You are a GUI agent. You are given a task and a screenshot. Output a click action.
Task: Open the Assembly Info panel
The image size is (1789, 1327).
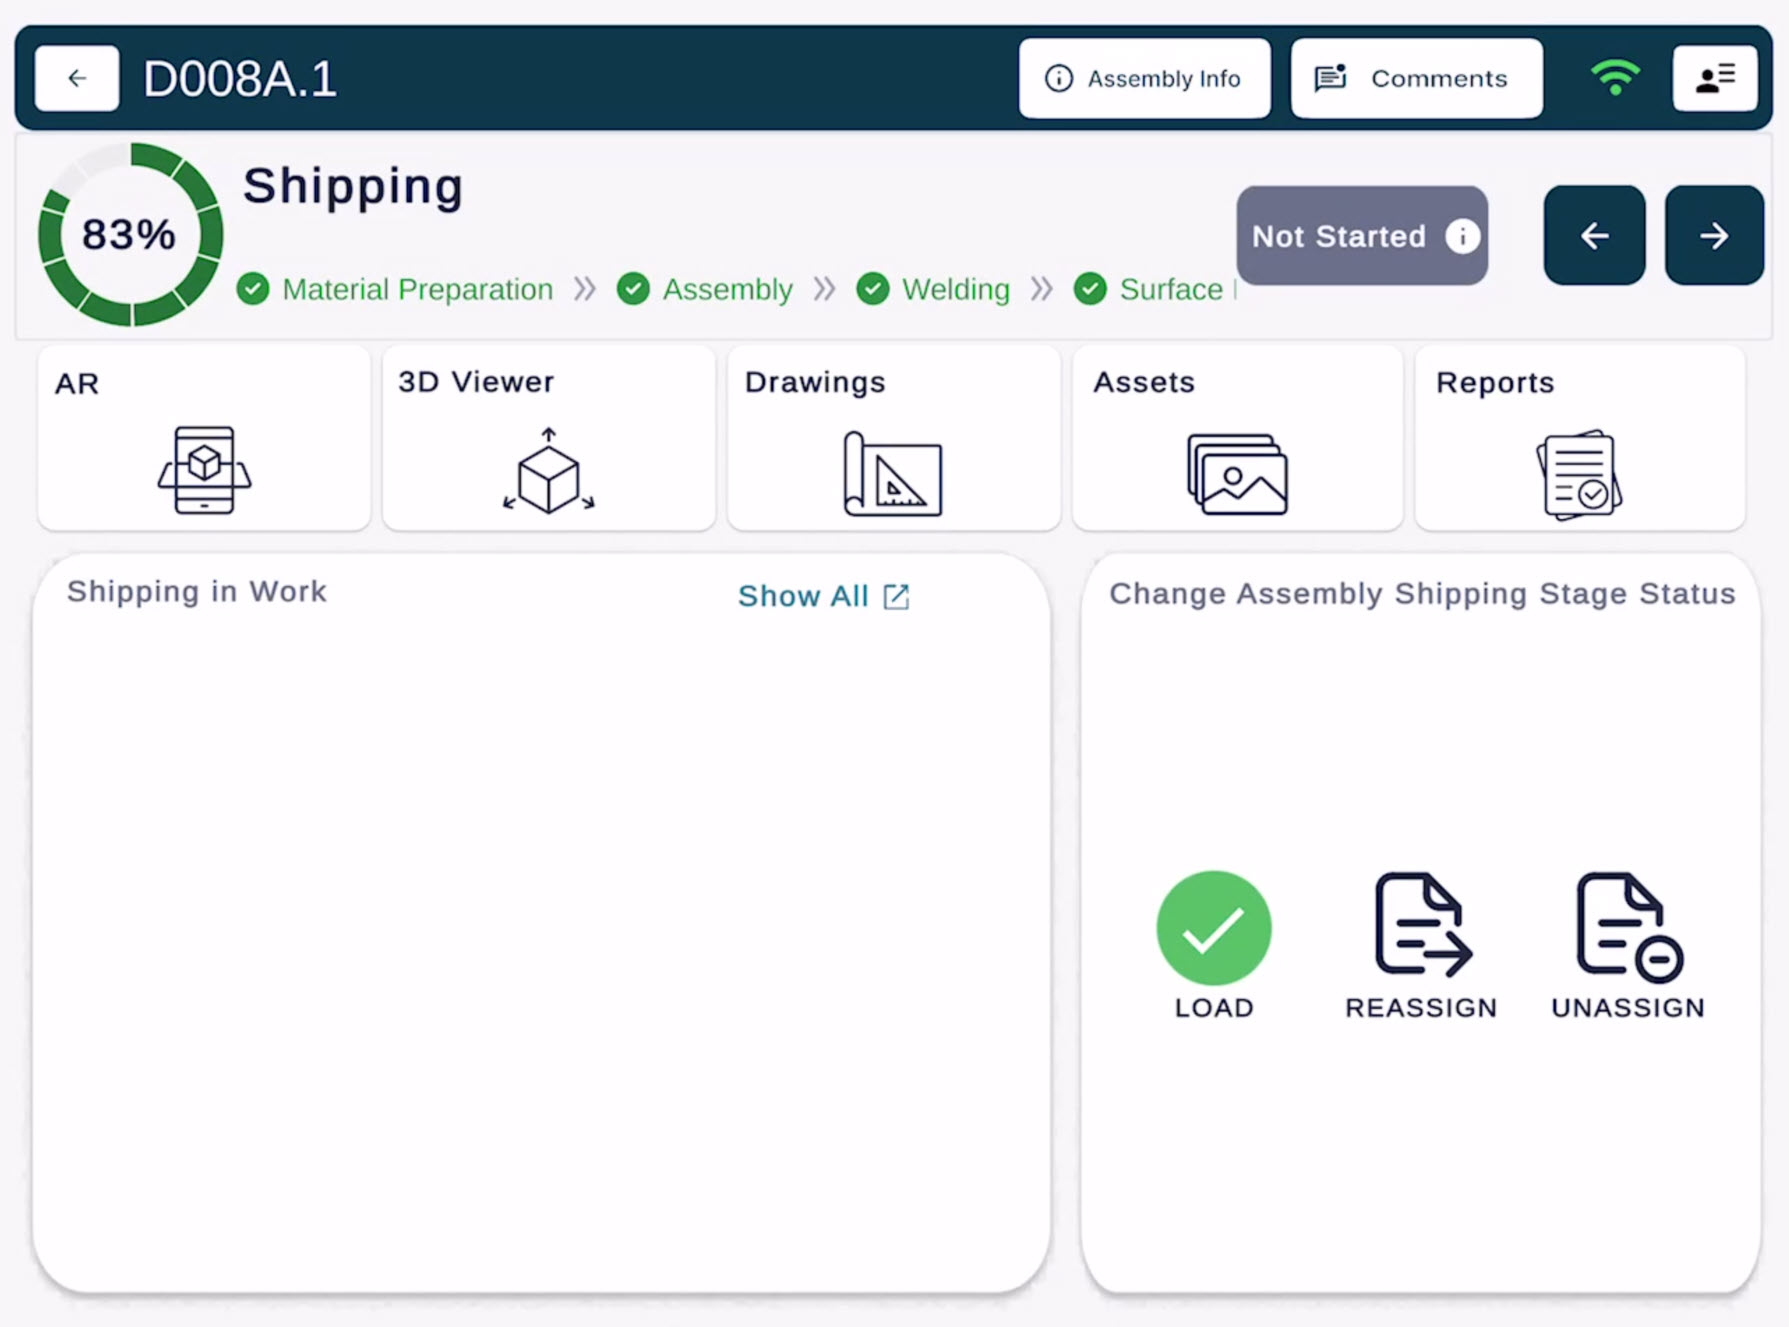click(1144, 78)
